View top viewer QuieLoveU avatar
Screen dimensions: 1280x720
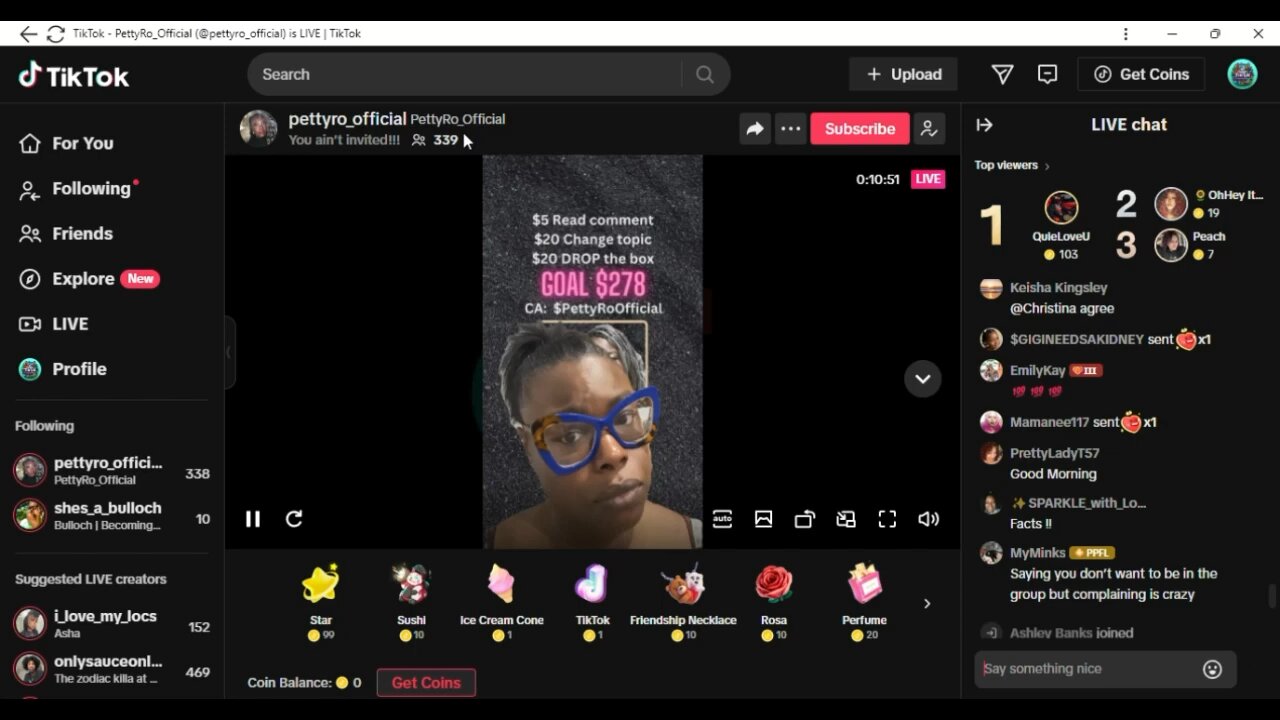coord(1061,207)
